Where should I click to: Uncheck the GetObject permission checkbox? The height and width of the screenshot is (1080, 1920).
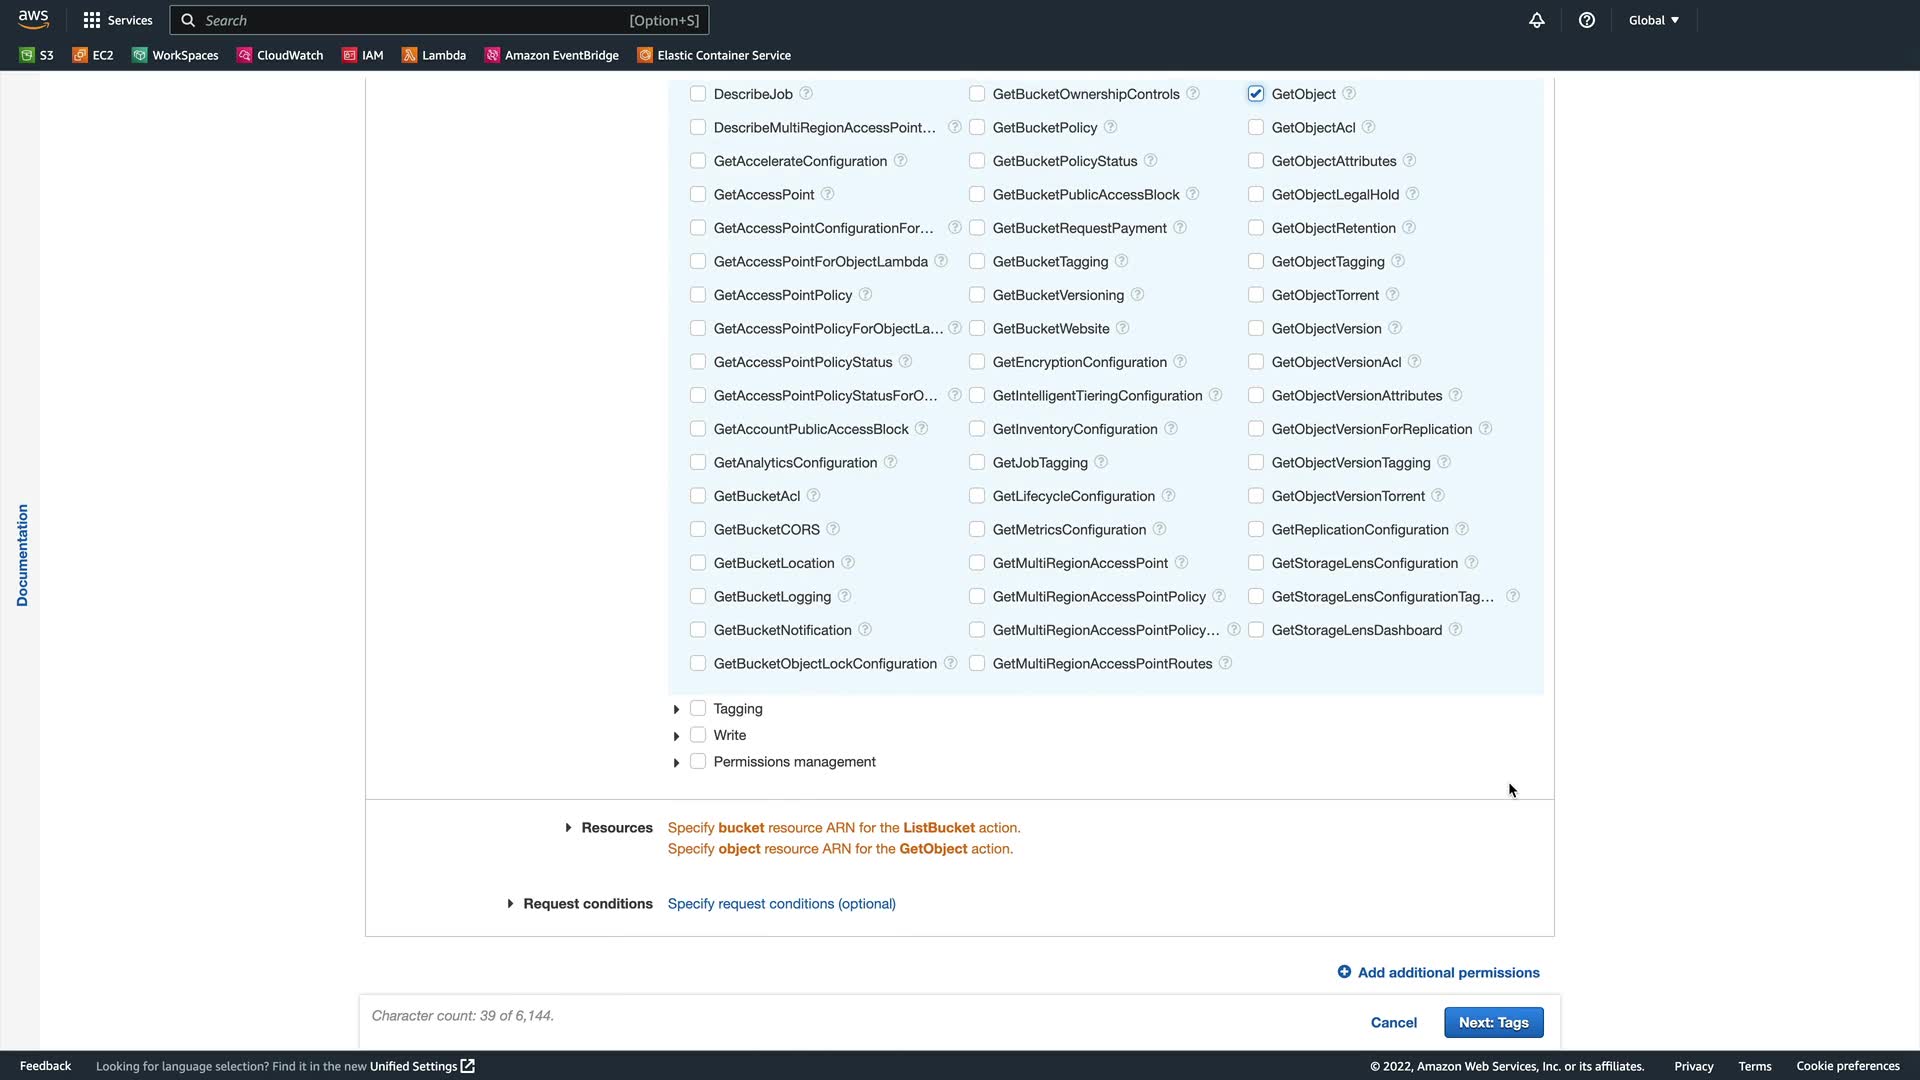[x=1256, y=94]
